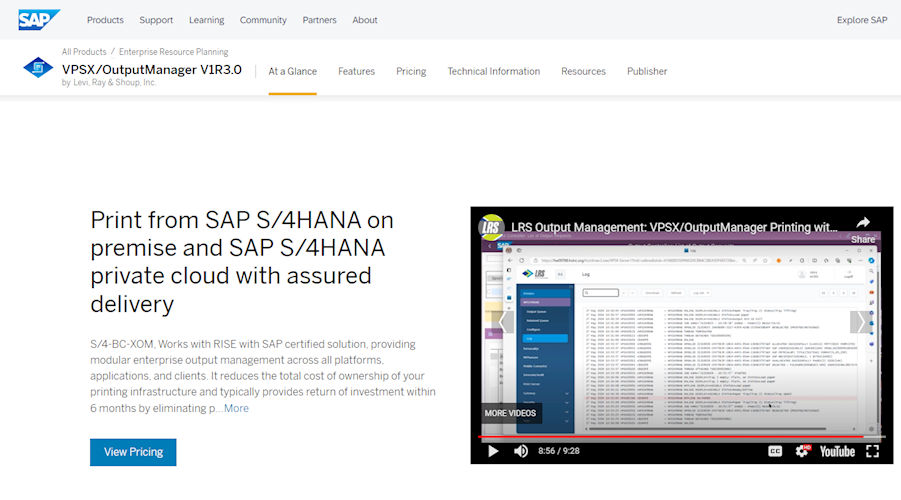
Task: Toggle closed captions on the video
Action: point(775,451)
